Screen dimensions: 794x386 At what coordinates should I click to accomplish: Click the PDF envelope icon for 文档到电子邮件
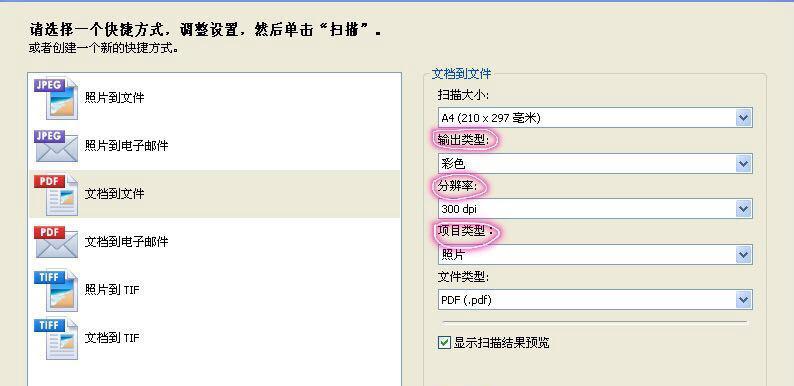pos(56,242)
